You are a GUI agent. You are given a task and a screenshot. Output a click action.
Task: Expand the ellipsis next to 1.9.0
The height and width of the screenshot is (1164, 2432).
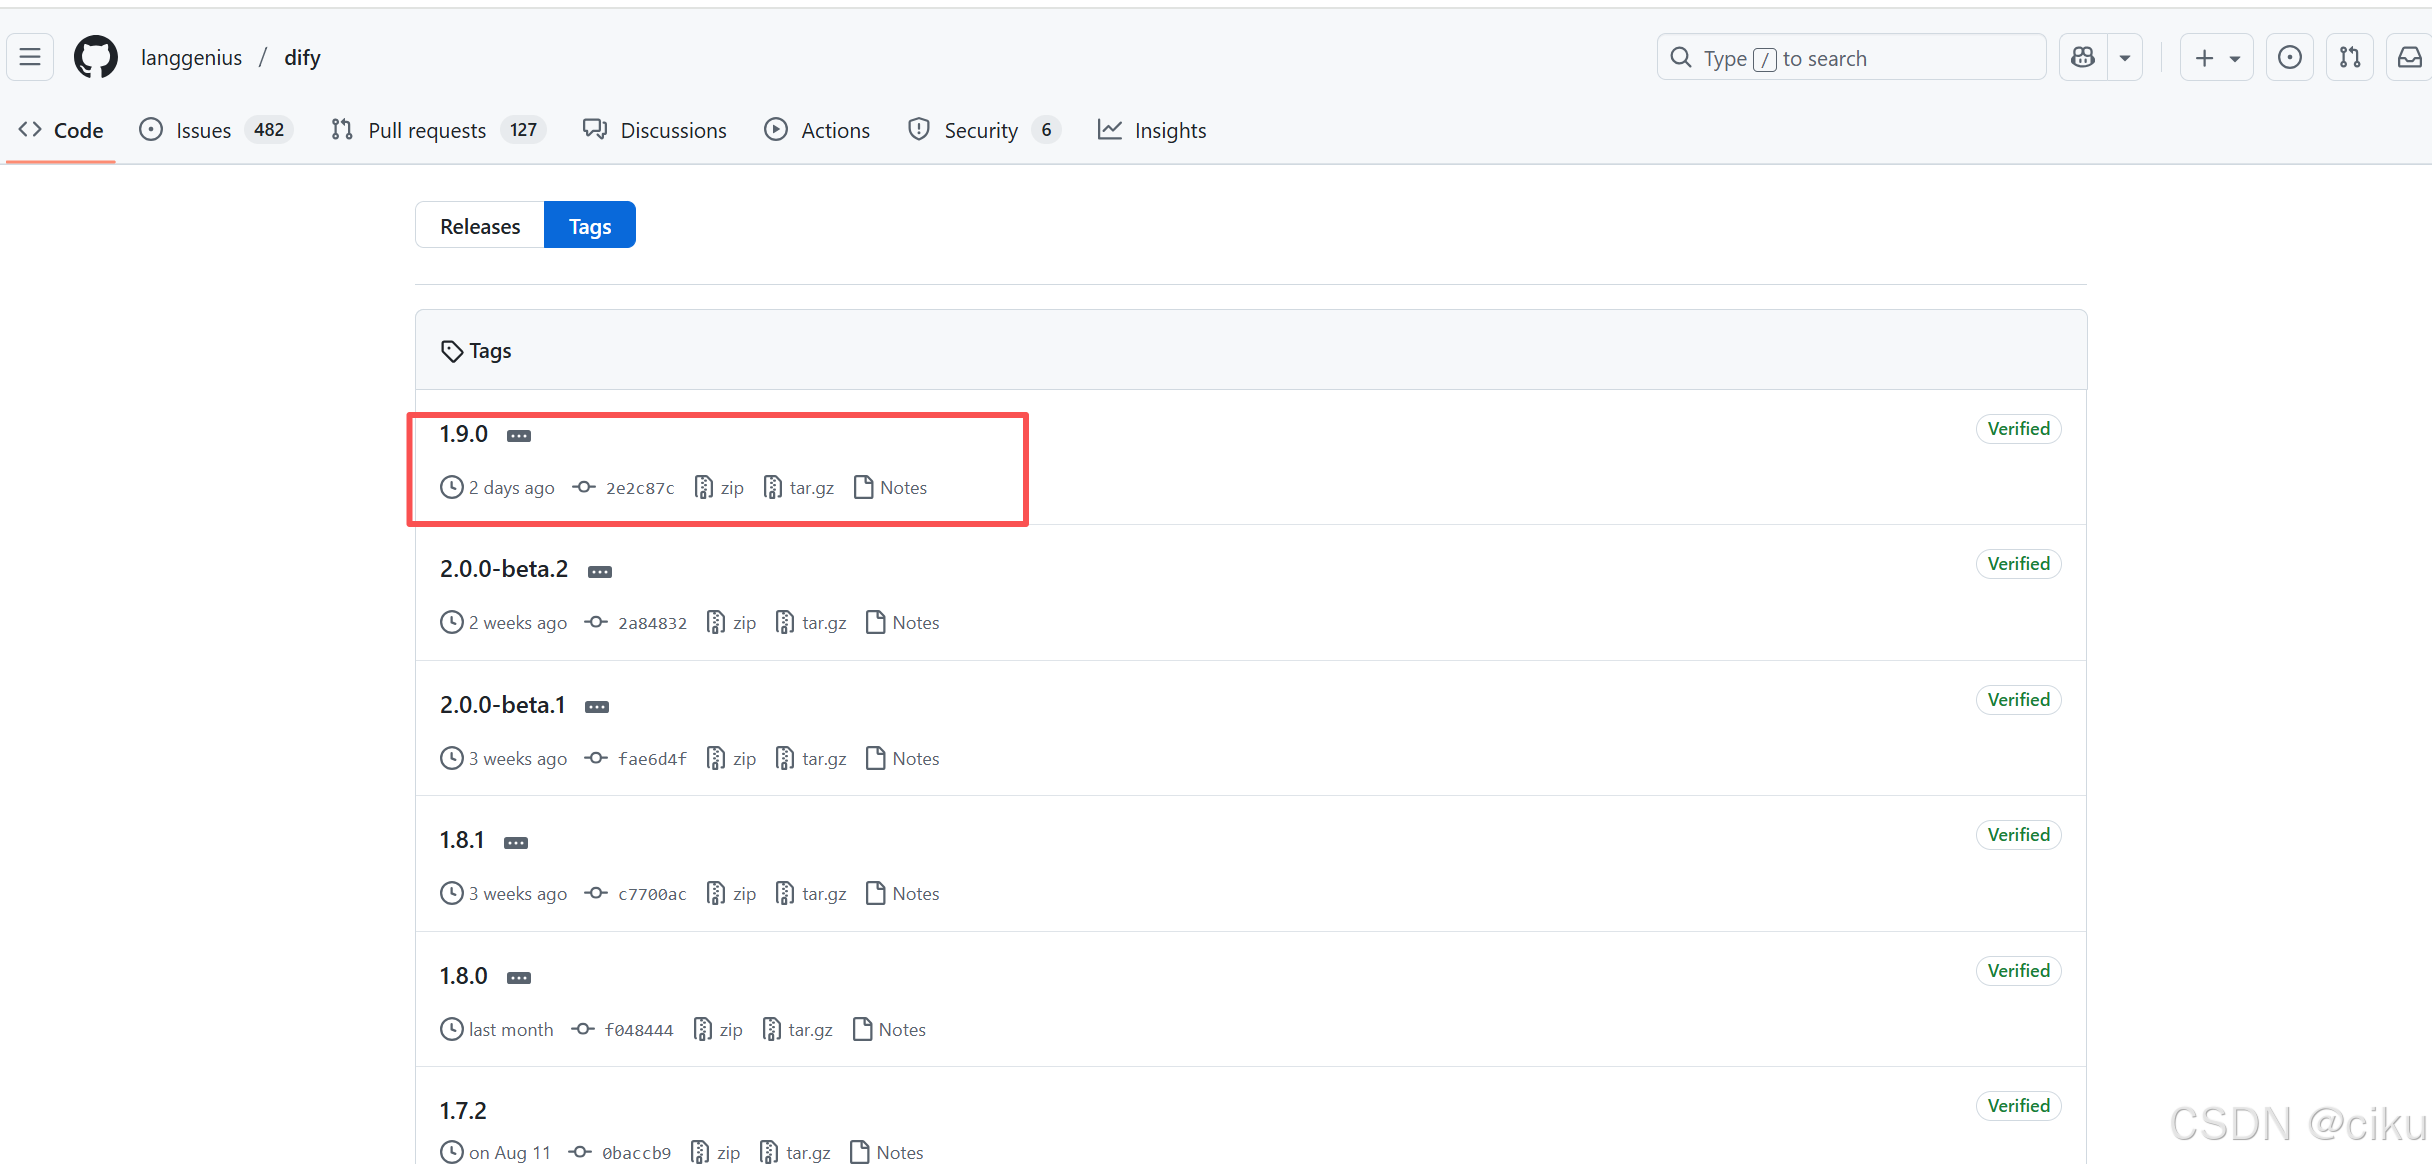pos(519,436)
